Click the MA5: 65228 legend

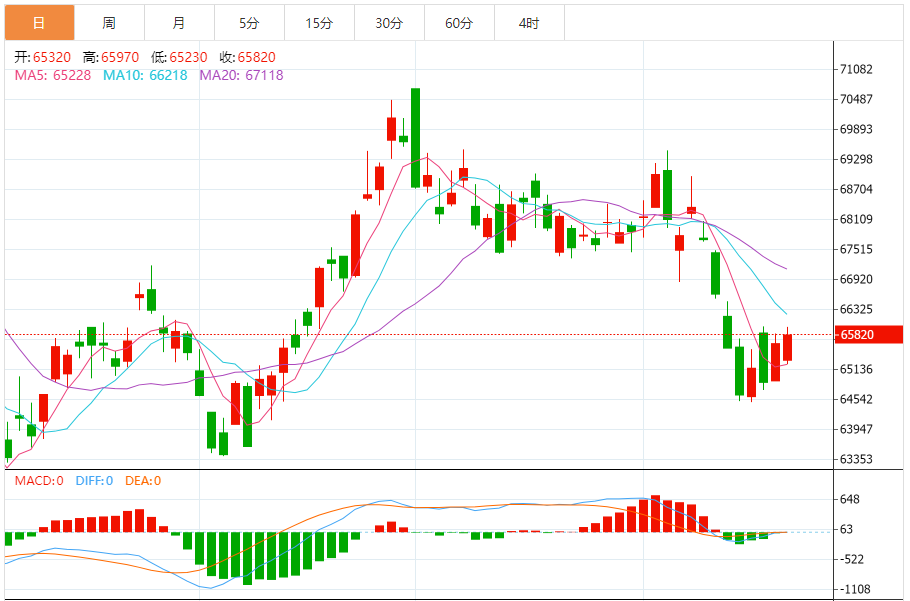[x=53, y=75]
